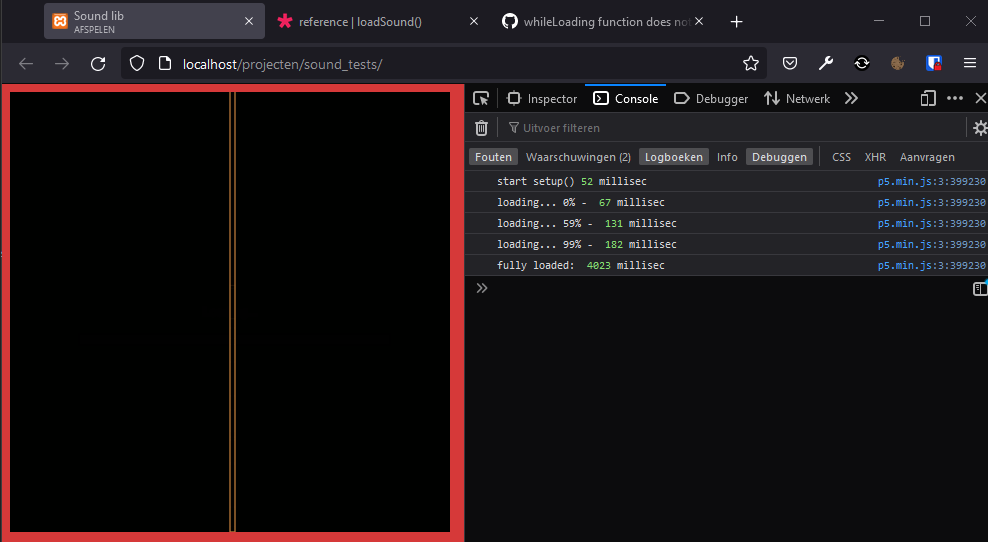This screenshot has width=988, height=542.
Task: Click the orange vertical playhead line
Action: (x=233, y=312)
